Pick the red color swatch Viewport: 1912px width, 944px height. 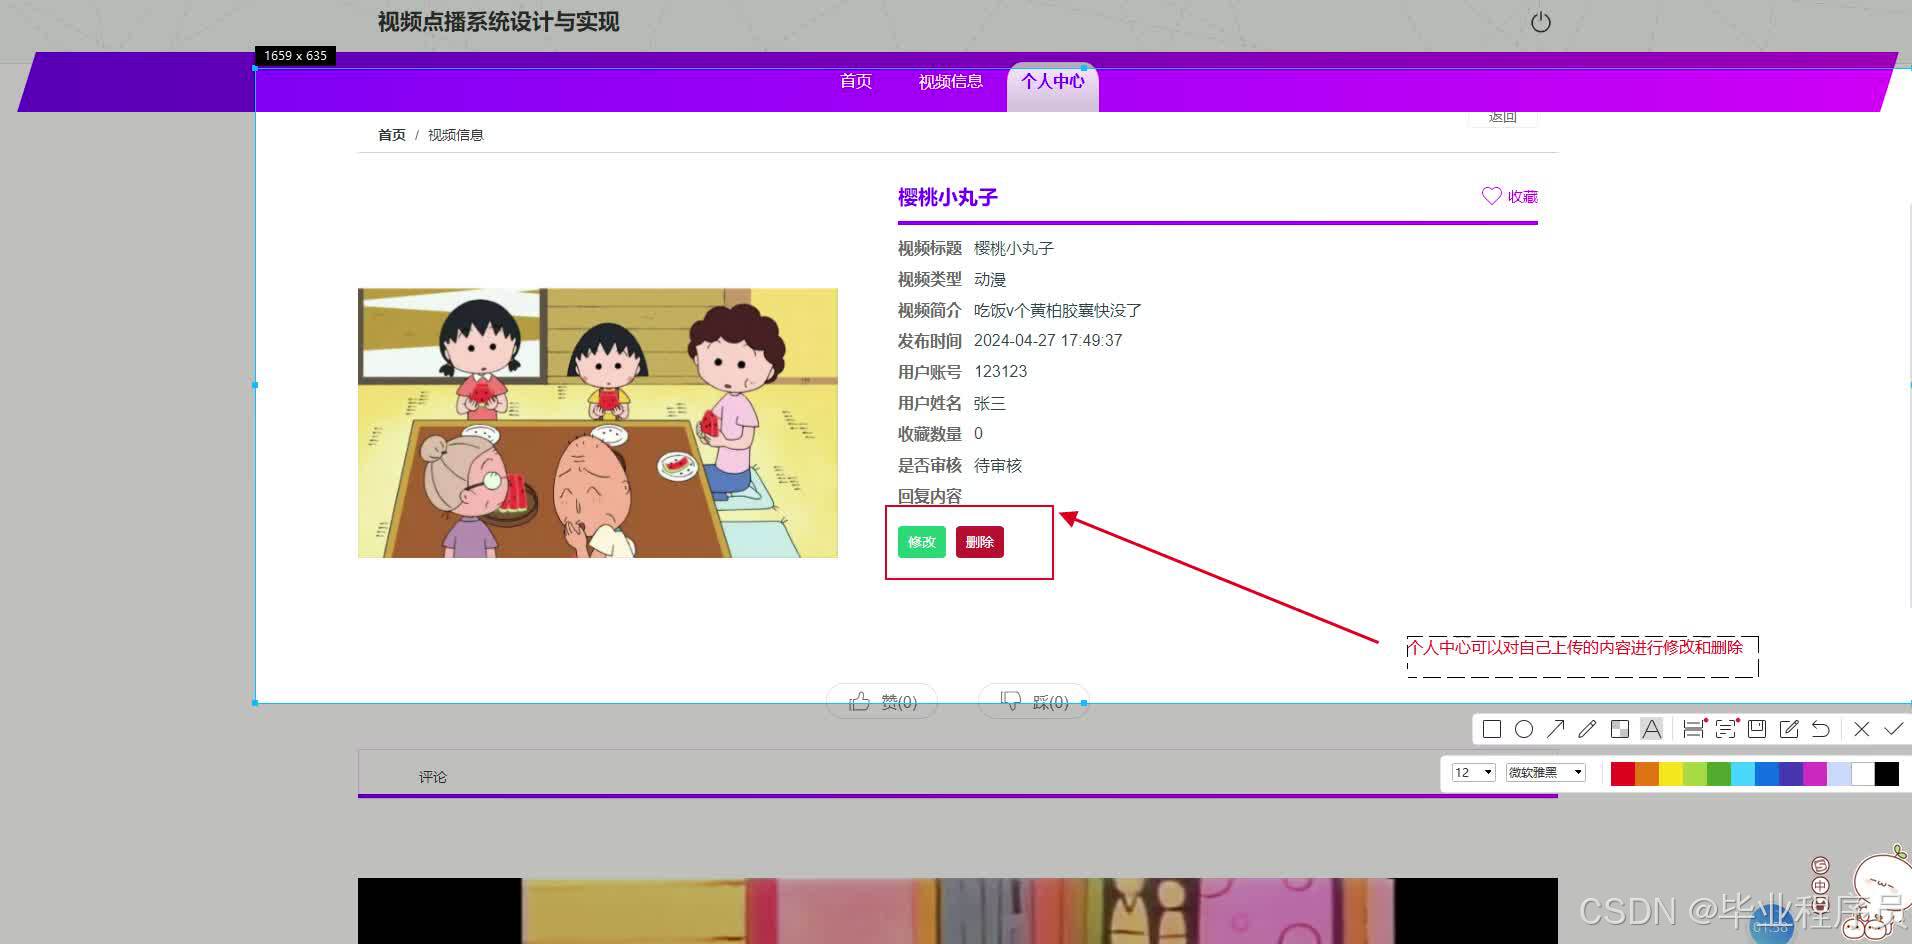(x=1623, y=773)
